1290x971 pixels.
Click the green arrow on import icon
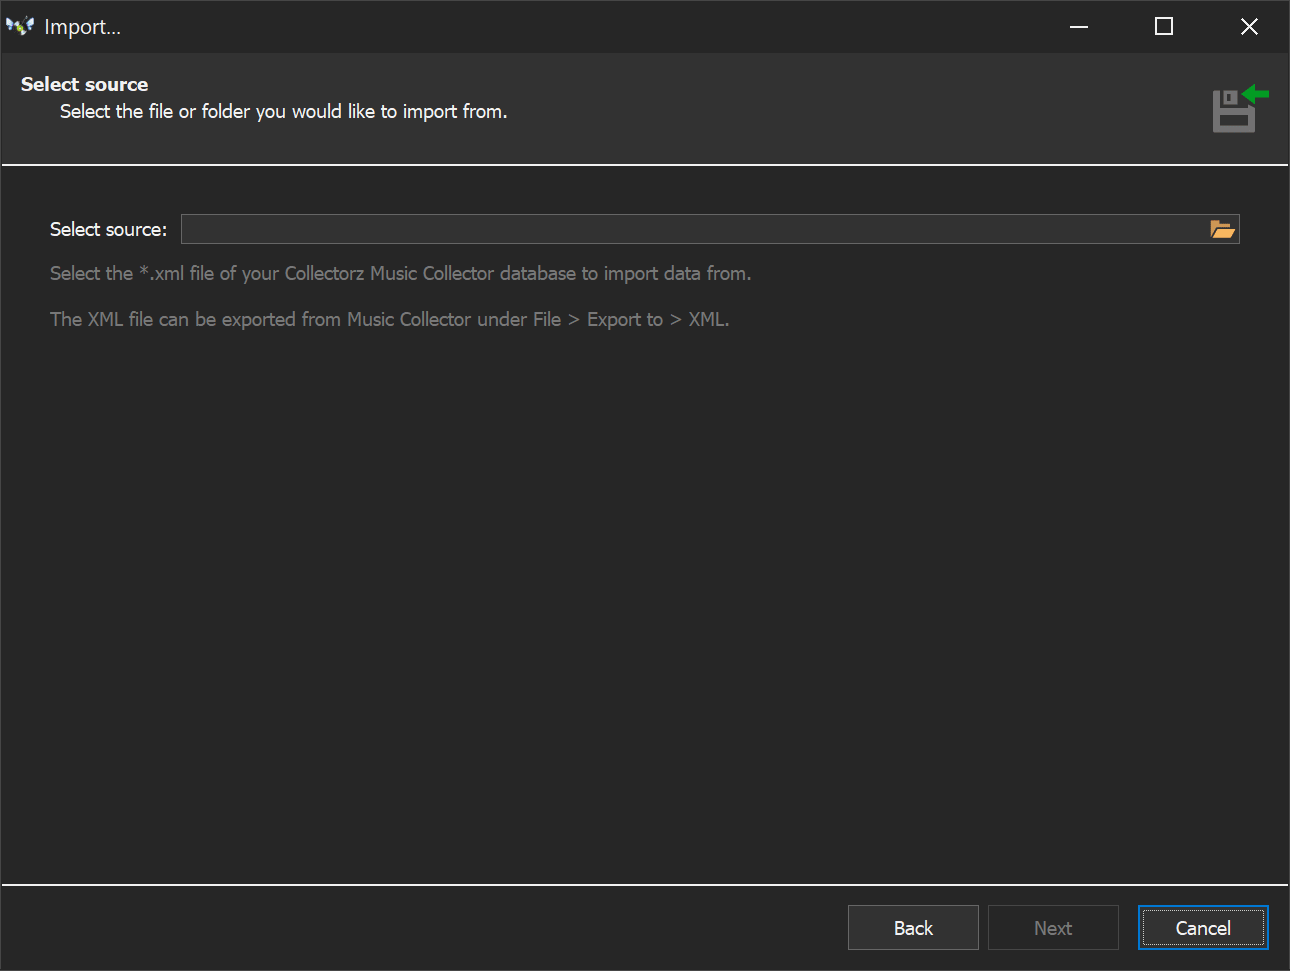pos(1256,94)
